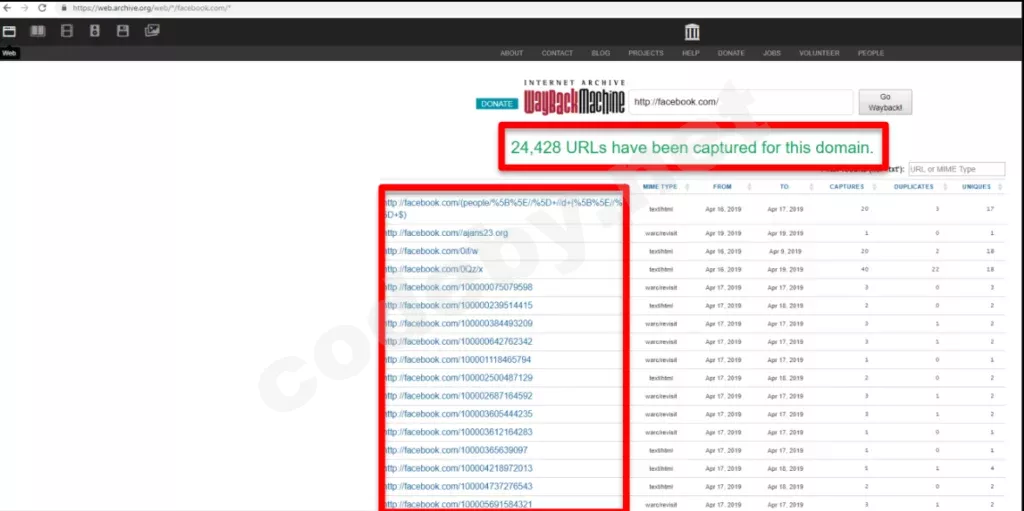Open the facebook.com/(people/%5B%5E... link
This screenshot has width=1024, height=511.
click(x=503, y=208)
